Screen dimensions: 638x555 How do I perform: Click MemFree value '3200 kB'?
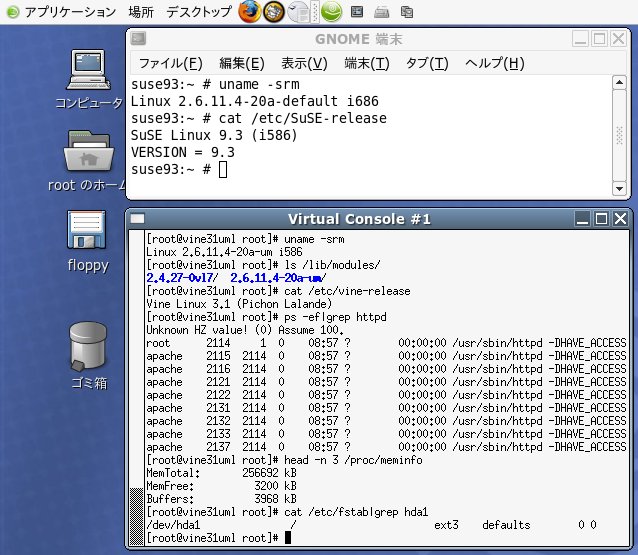tap(275, 486)
